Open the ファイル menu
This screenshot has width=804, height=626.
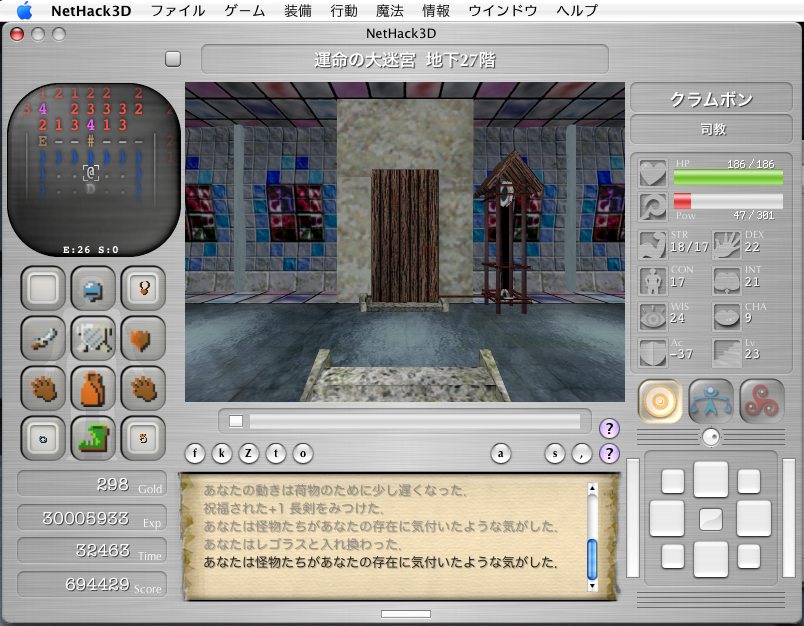(178, 11)
